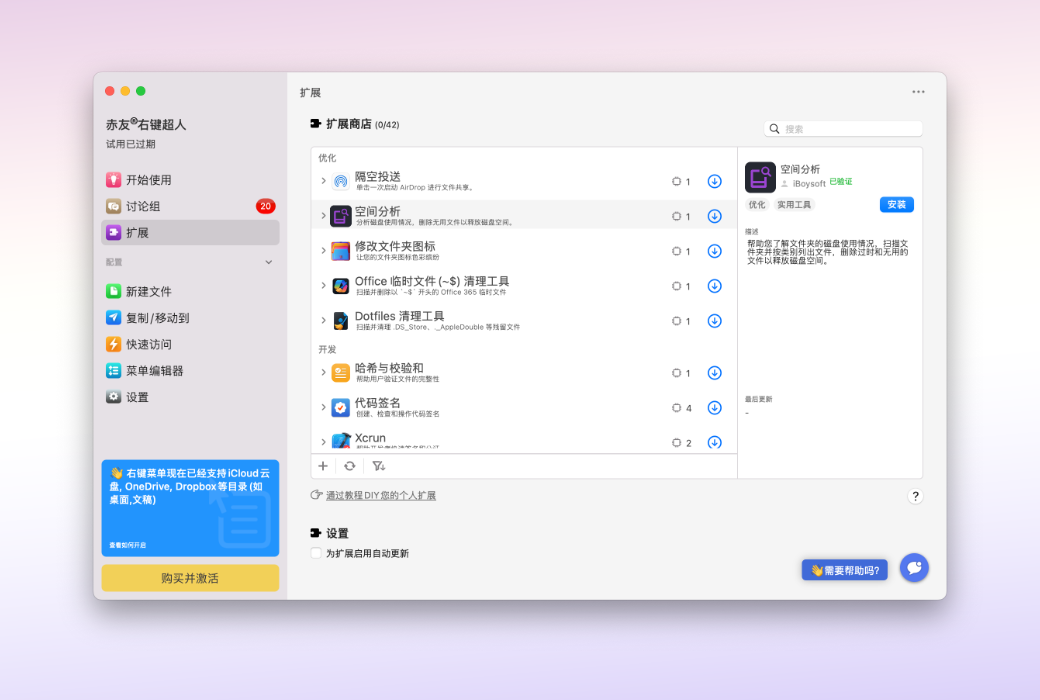
Task: Open the three-dot more menu
Action: click(x=918, y=92)
